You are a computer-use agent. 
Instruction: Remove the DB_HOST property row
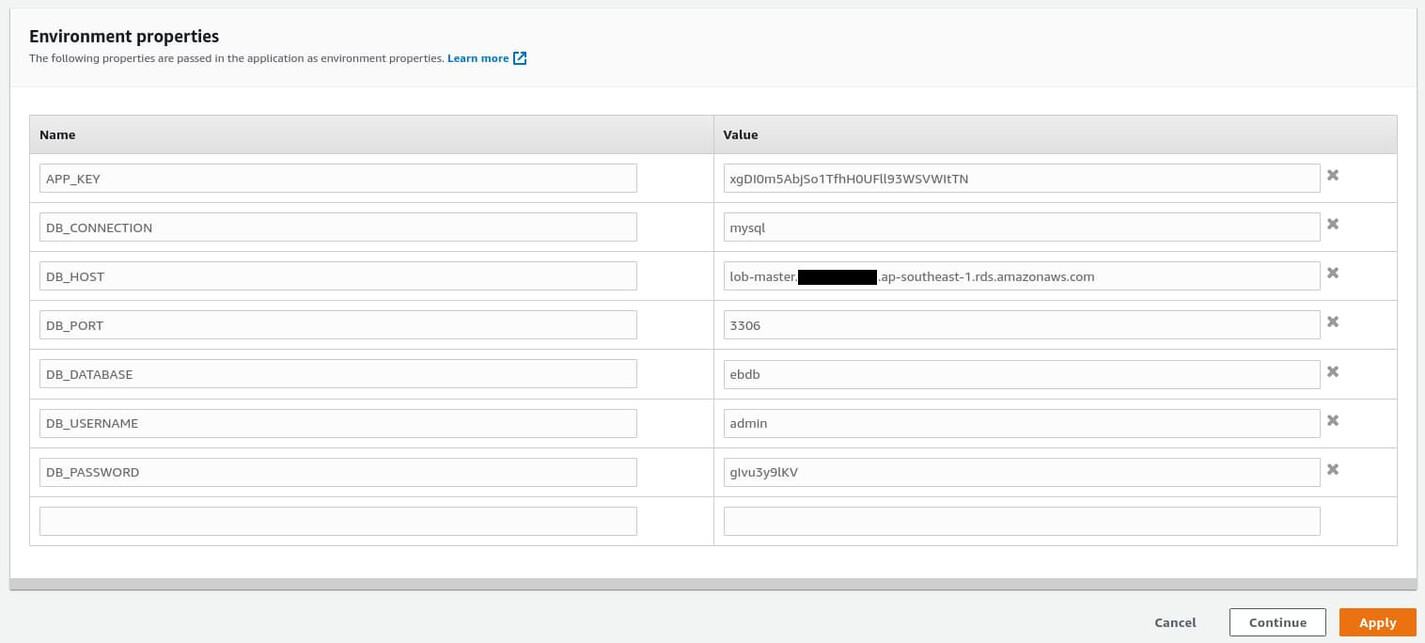pyautogui.click(x=1333, y=272)
